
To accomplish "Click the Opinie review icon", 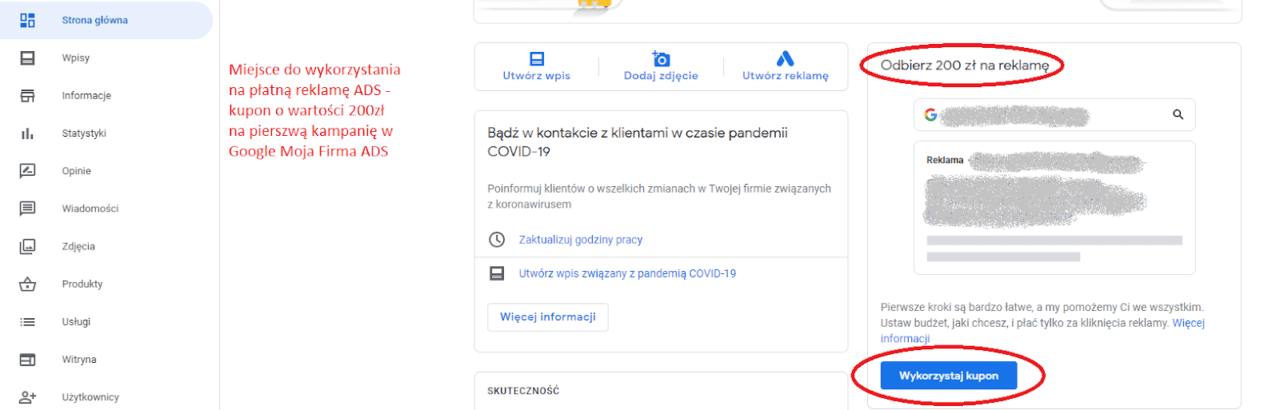I will point(28,170).
